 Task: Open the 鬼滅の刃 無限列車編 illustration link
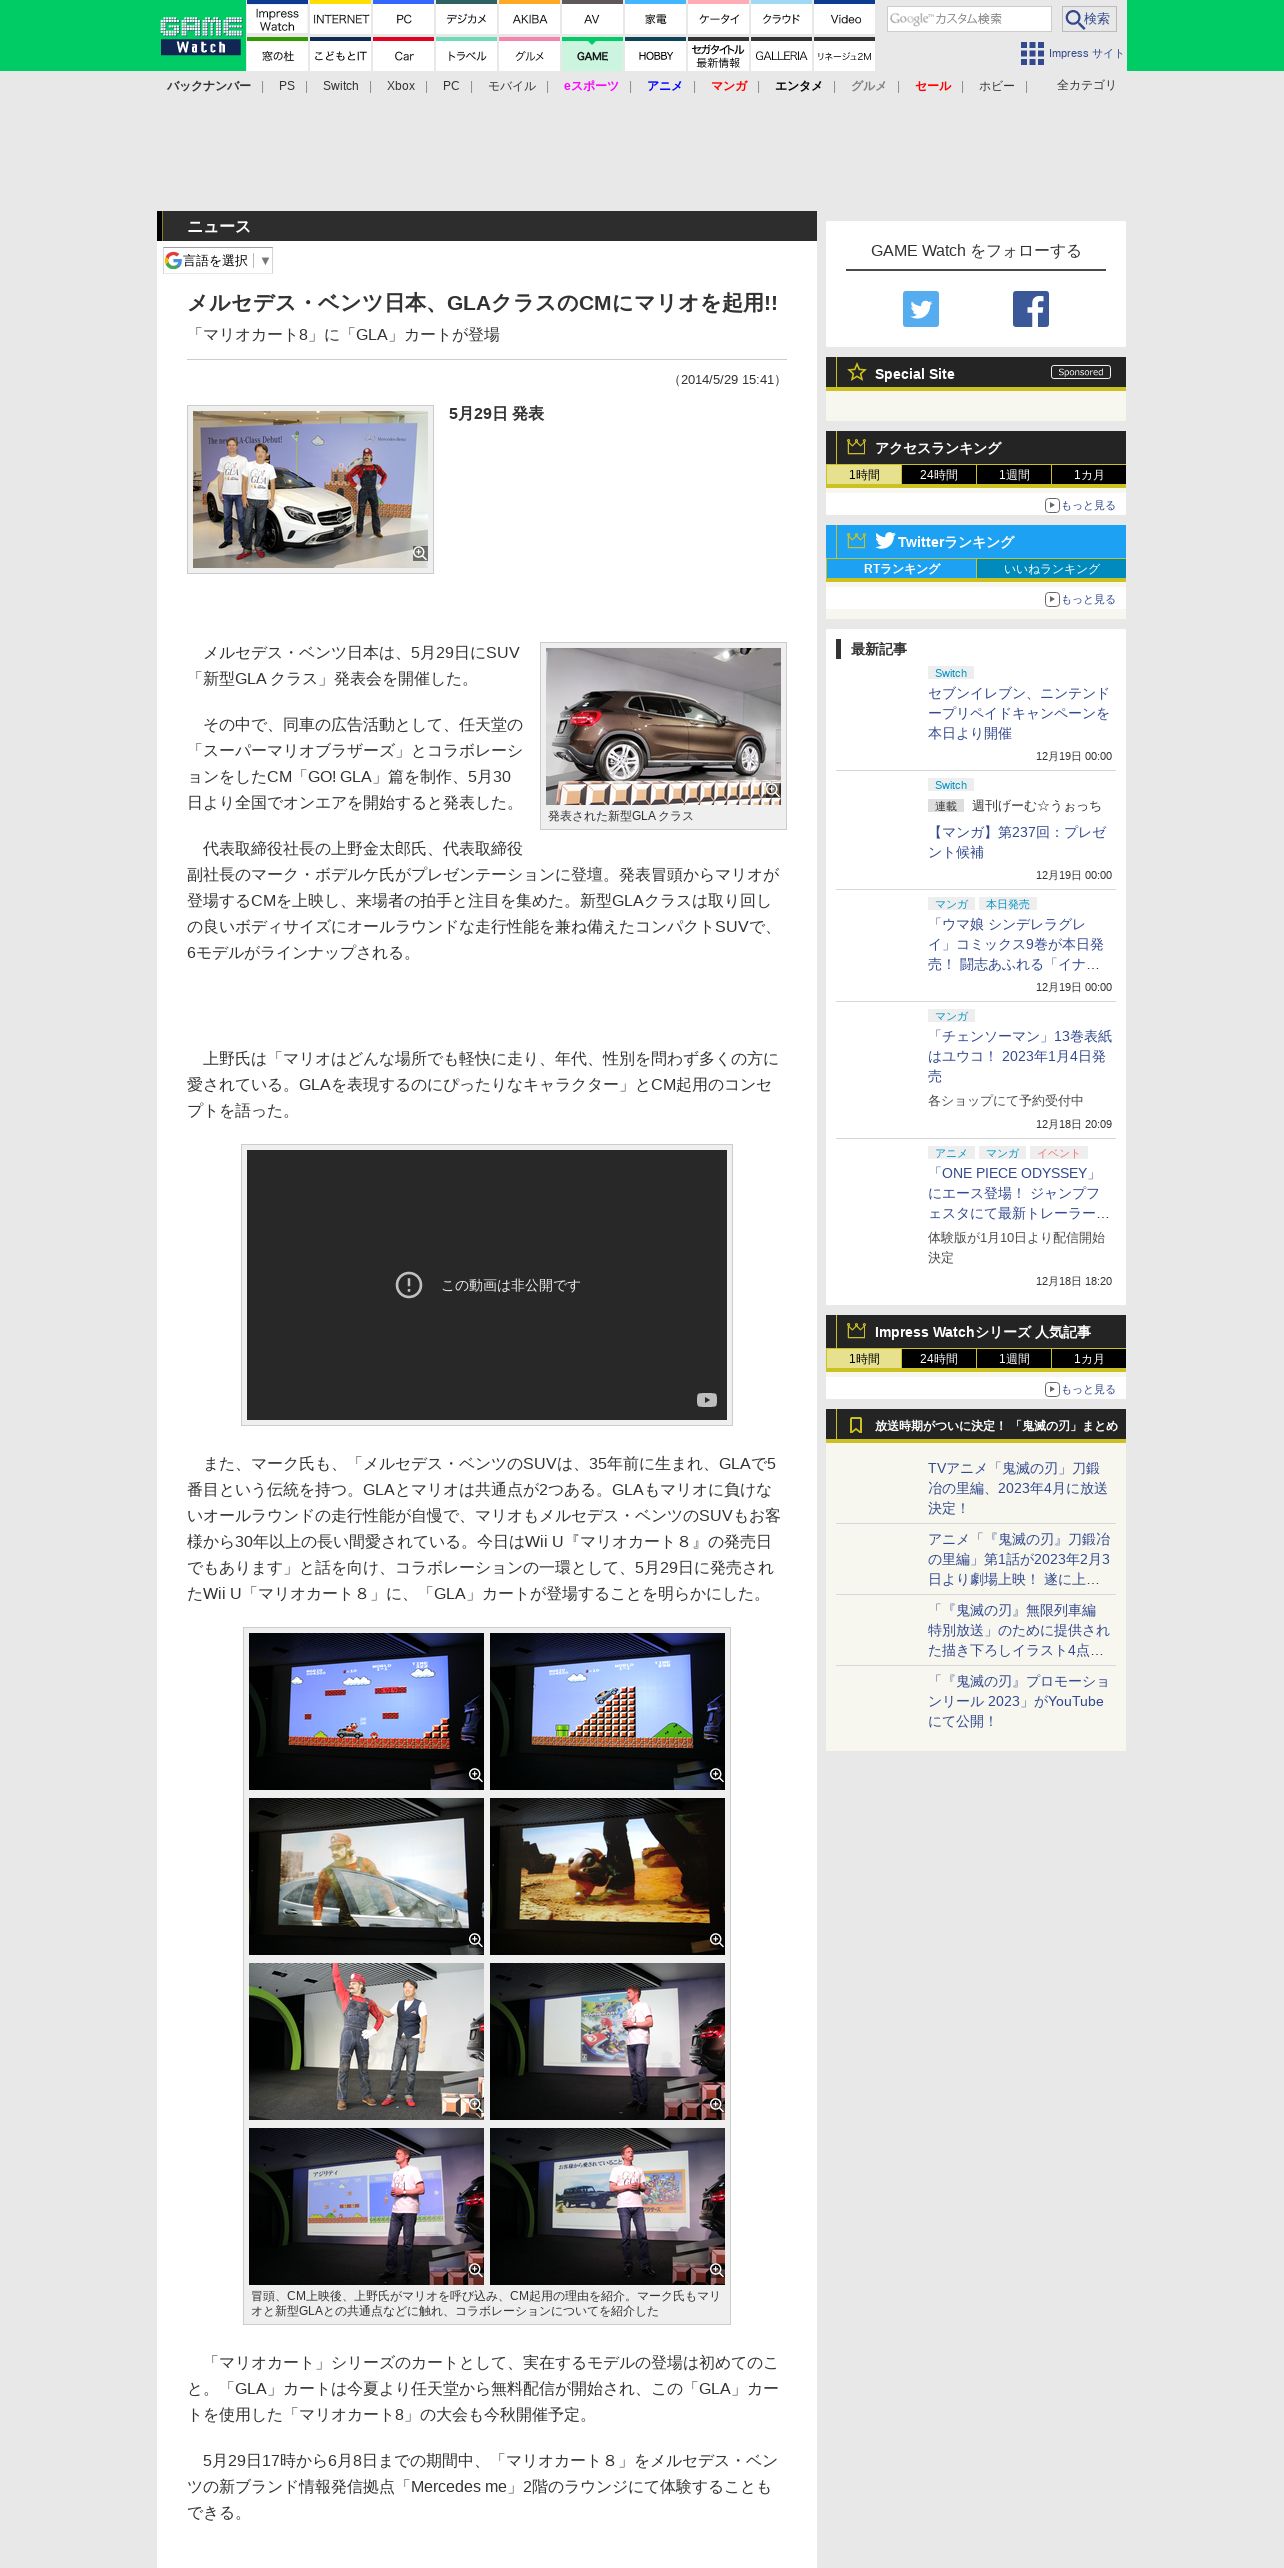1019,1630
